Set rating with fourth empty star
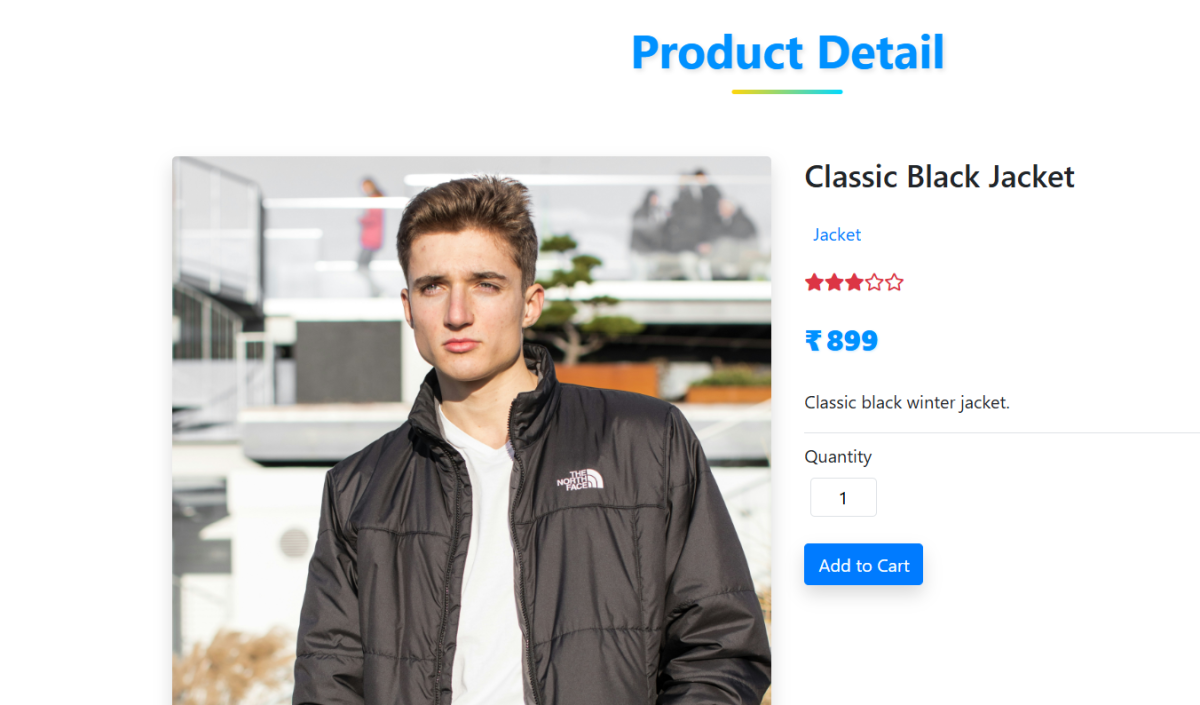1200x705 pixels. coord(874,283)
